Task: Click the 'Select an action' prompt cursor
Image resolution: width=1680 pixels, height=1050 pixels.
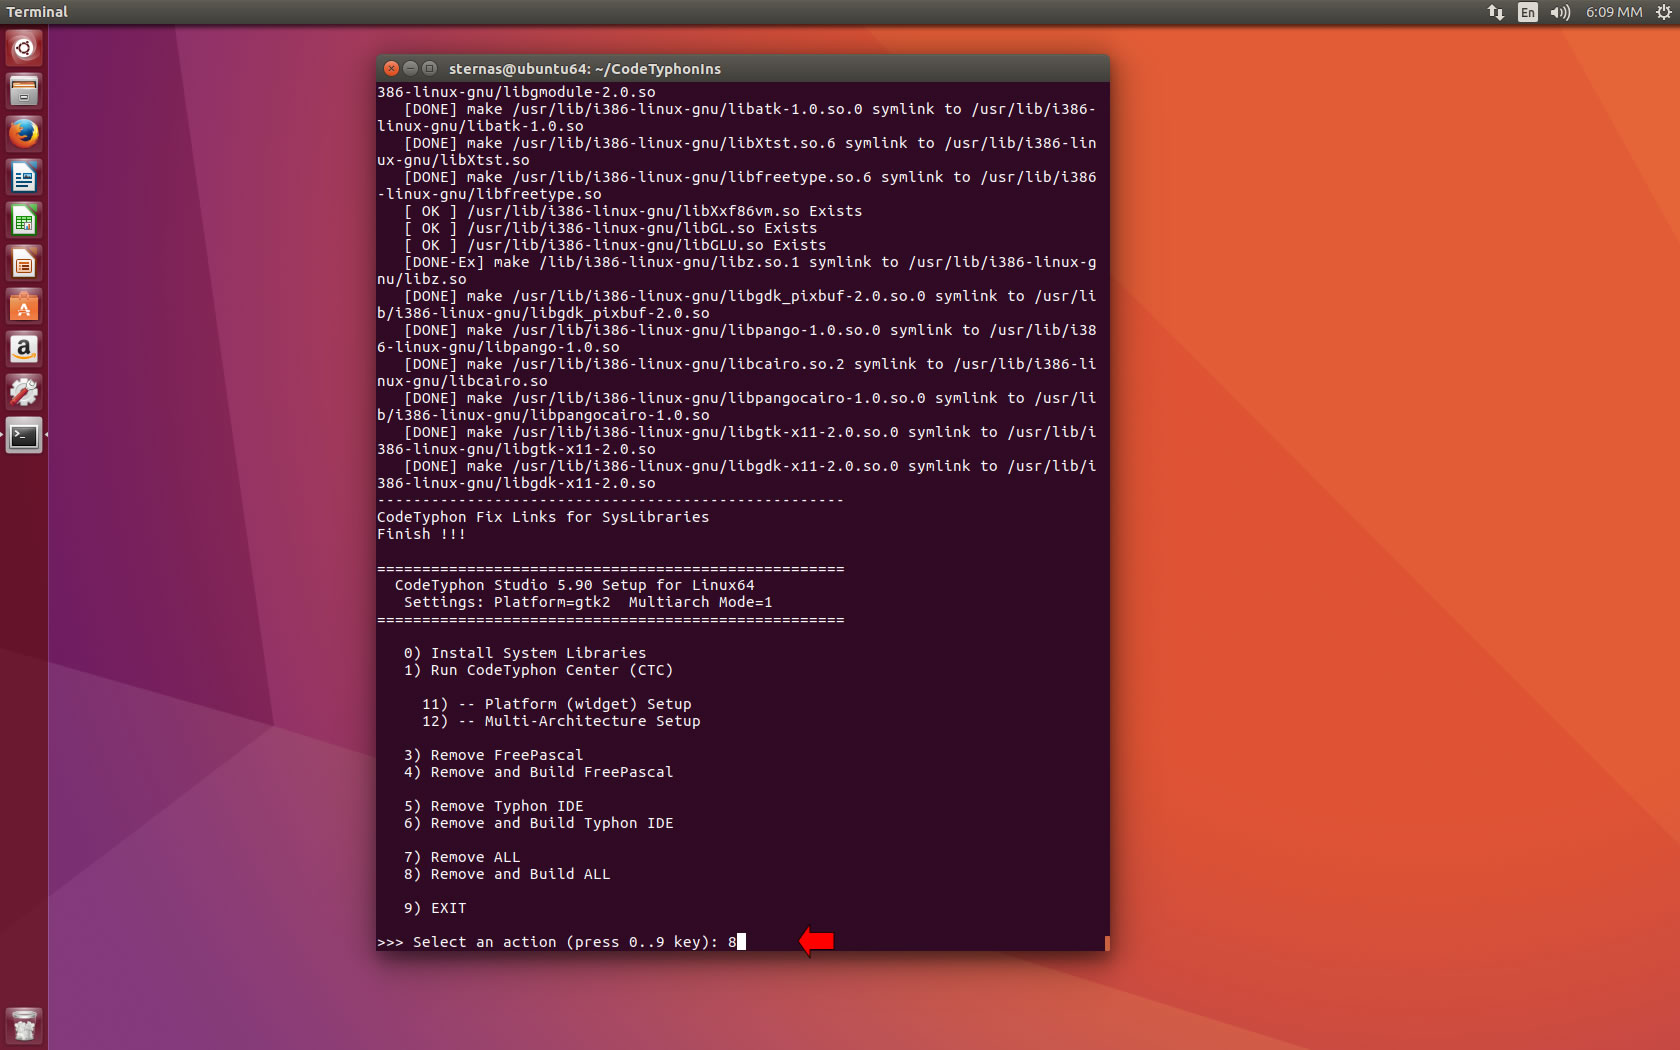Action: 742,942
